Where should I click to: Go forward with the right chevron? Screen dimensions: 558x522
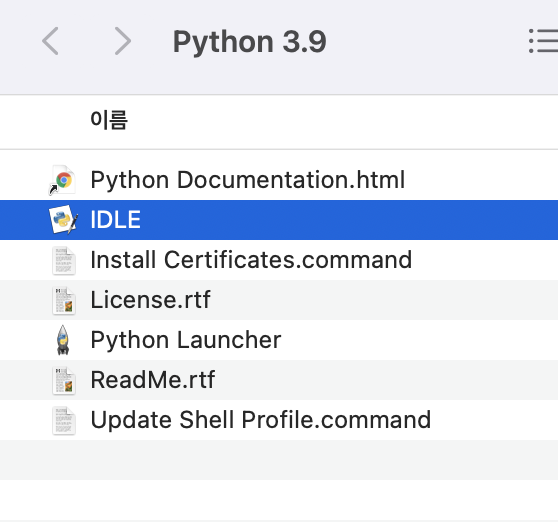click(123, 41)
